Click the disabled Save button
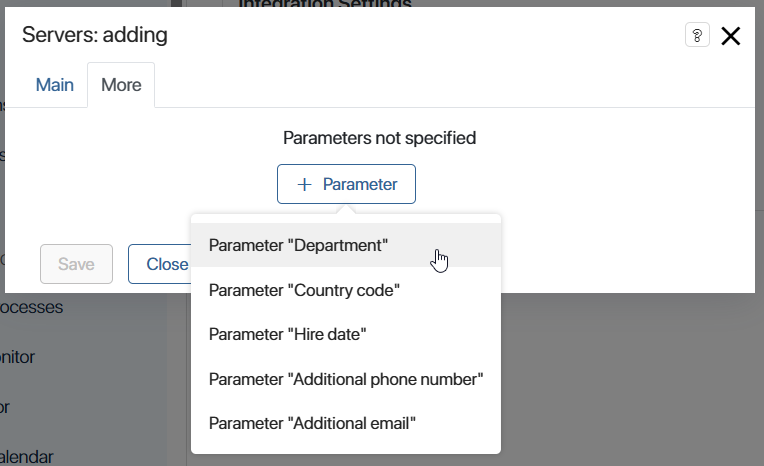Image resolution: width=764 pixels, height=466 pixels. tap(76, 264)
